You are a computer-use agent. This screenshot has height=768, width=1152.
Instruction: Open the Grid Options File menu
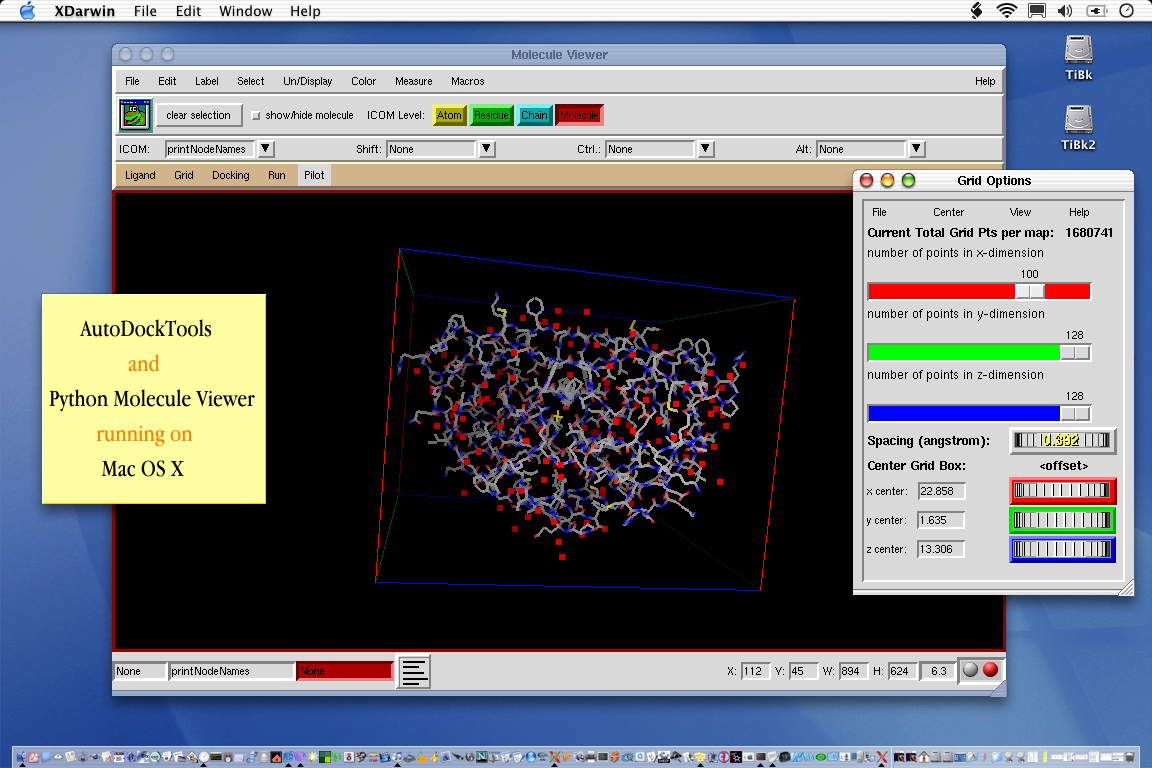tap(879, 212)
